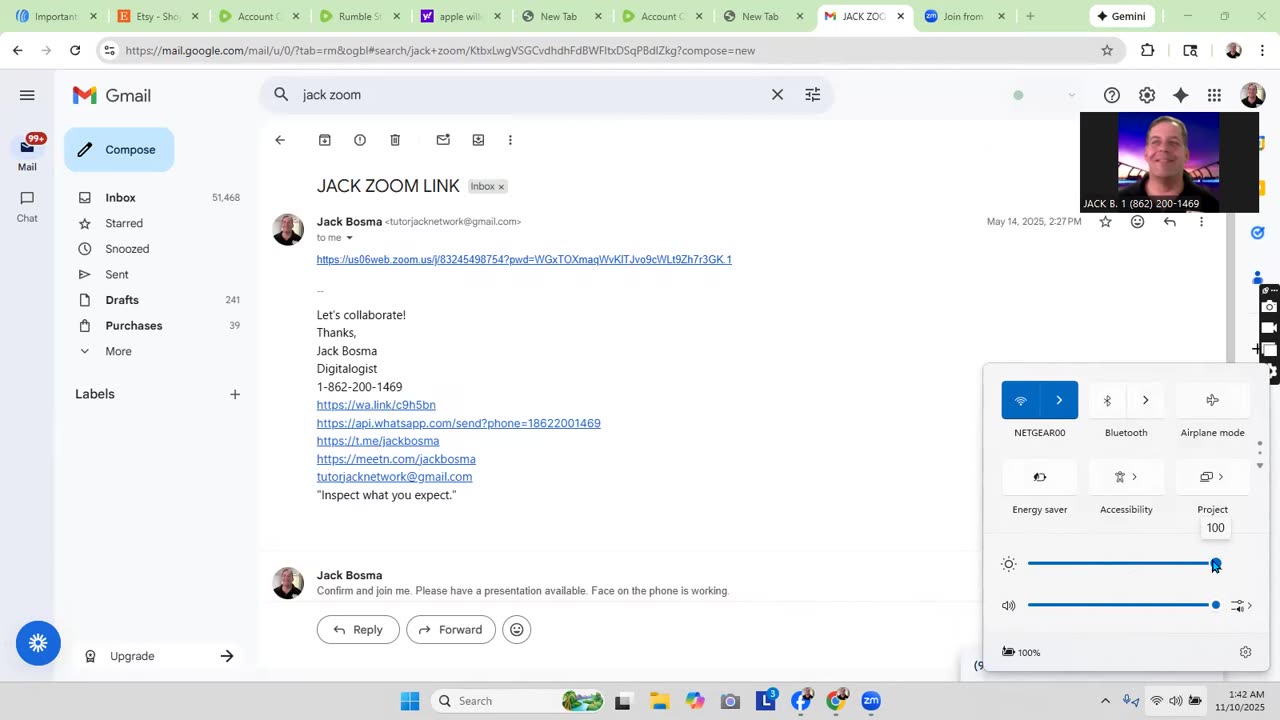Create a new label with plus icon
Viewport: 1280px width, 720px height.
coord(235,394)
